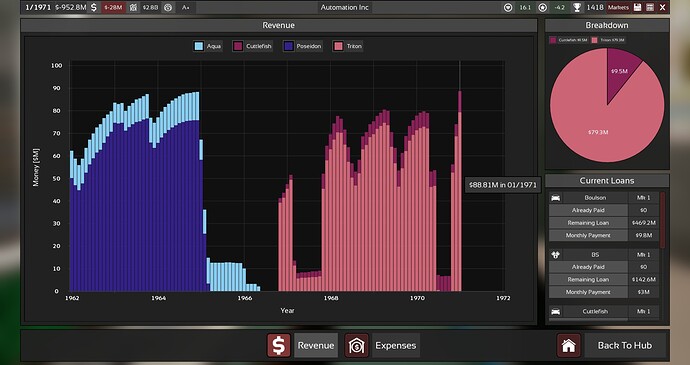Select the Boulson loan name

[x=595, y=198]
